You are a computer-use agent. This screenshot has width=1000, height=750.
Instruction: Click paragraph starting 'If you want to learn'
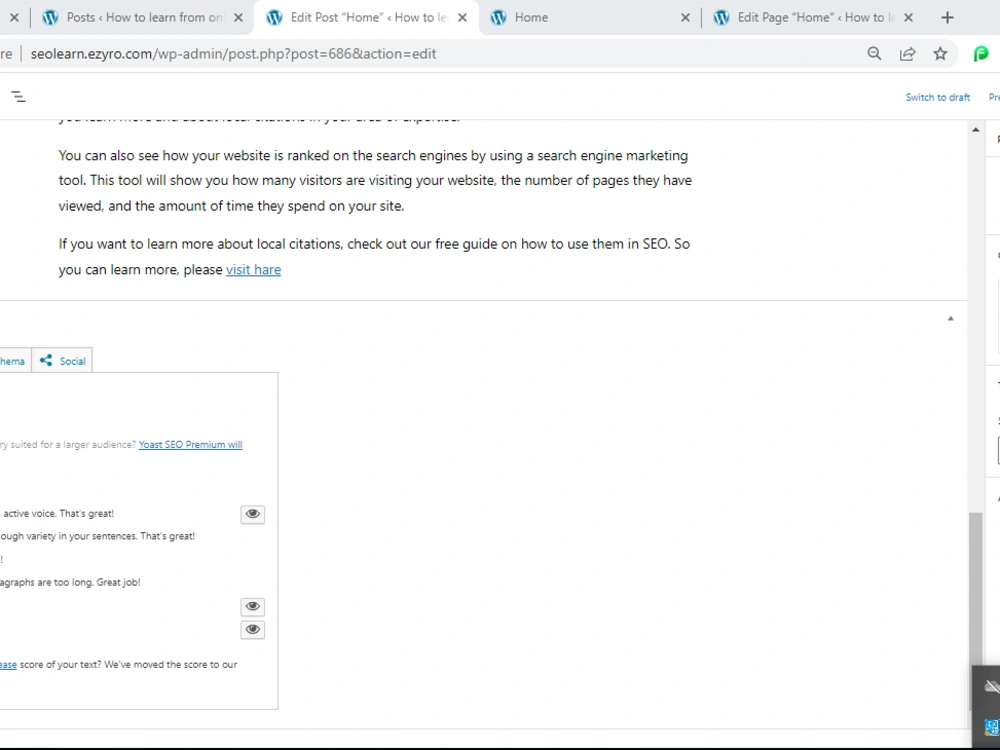click(375, 256)
